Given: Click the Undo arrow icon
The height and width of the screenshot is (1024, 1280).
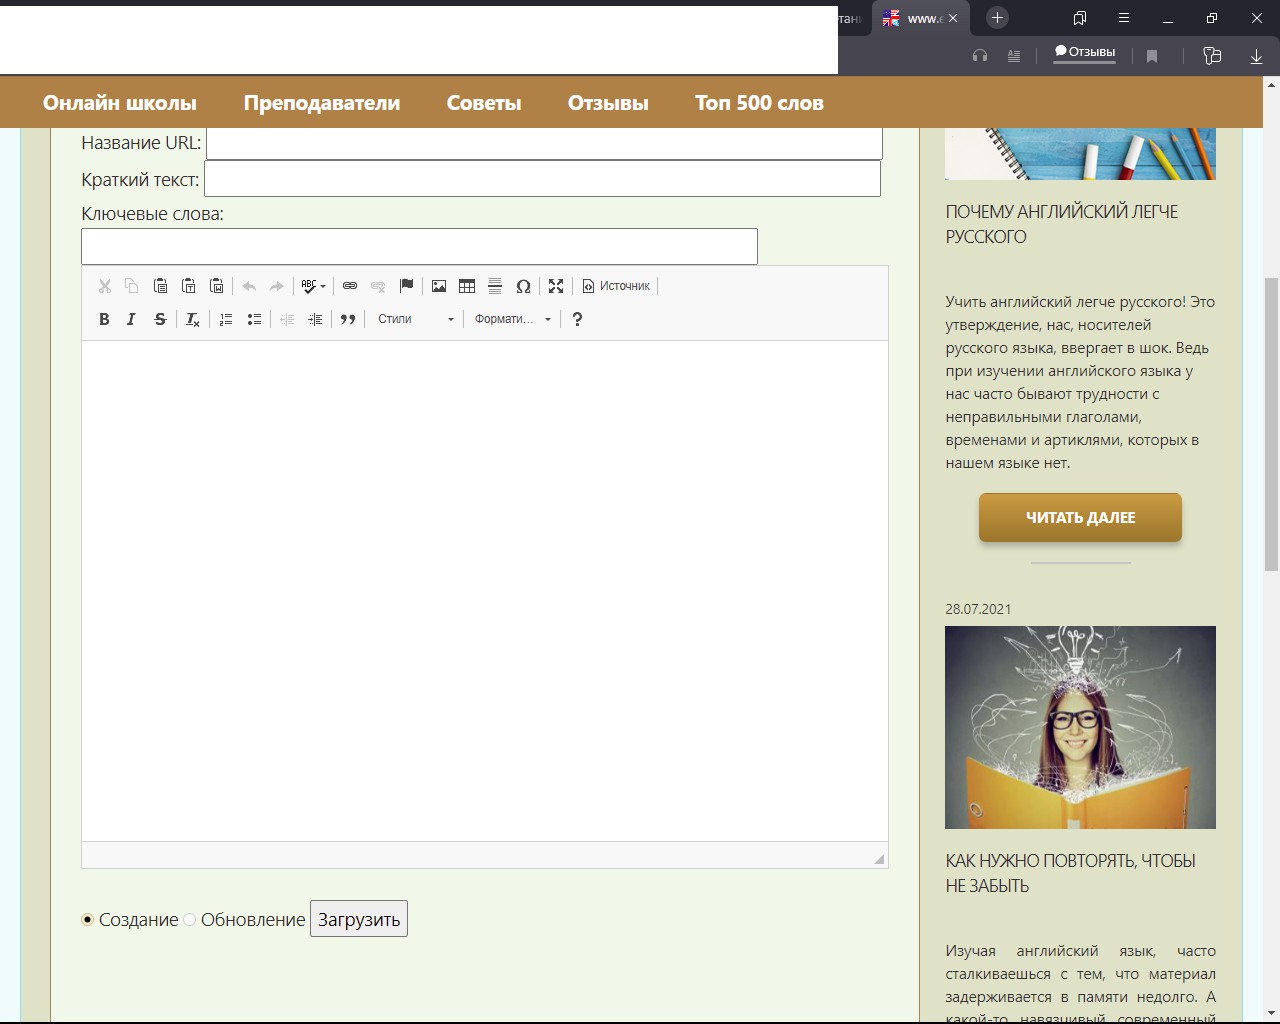Looking at the screenshot, I should (x=249, y=286).
